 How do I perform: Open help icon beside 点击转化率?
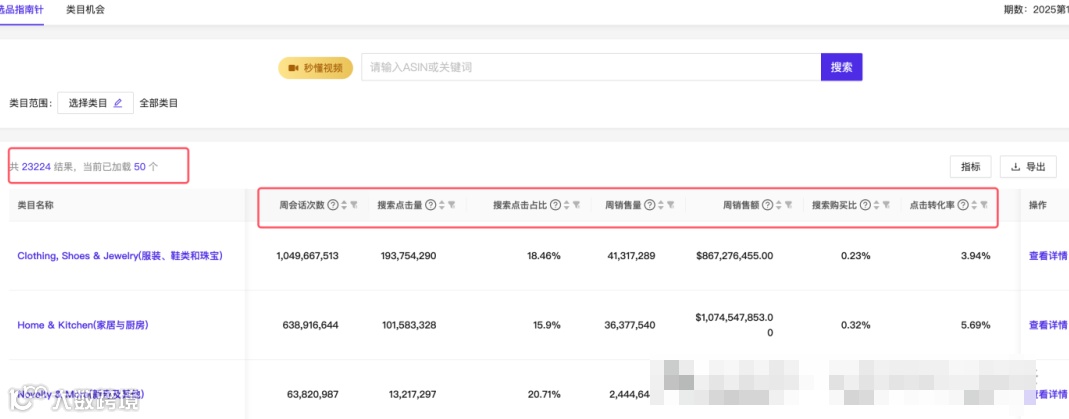coord(963,204)
